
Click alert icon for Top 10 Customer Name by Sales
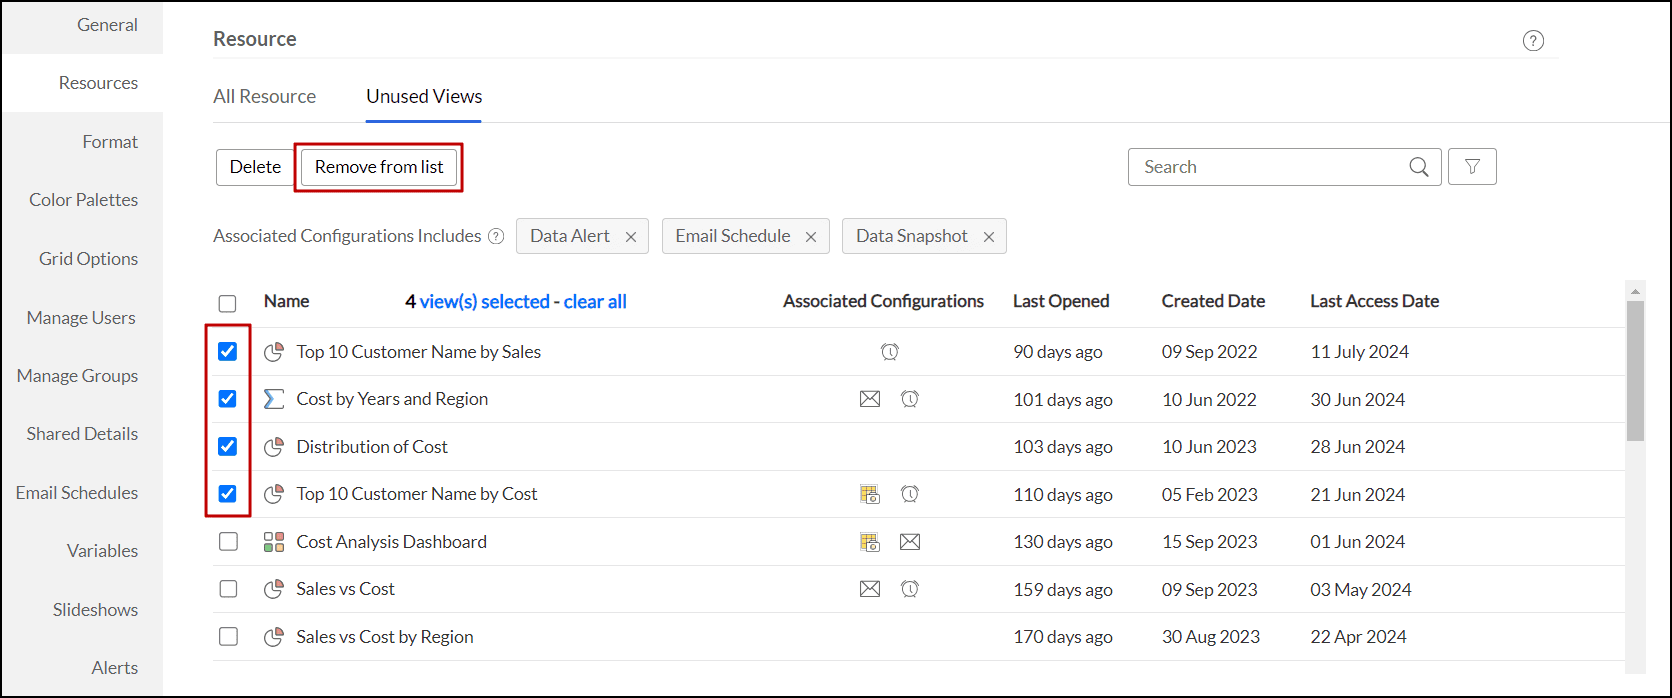(x=890, y=352)
